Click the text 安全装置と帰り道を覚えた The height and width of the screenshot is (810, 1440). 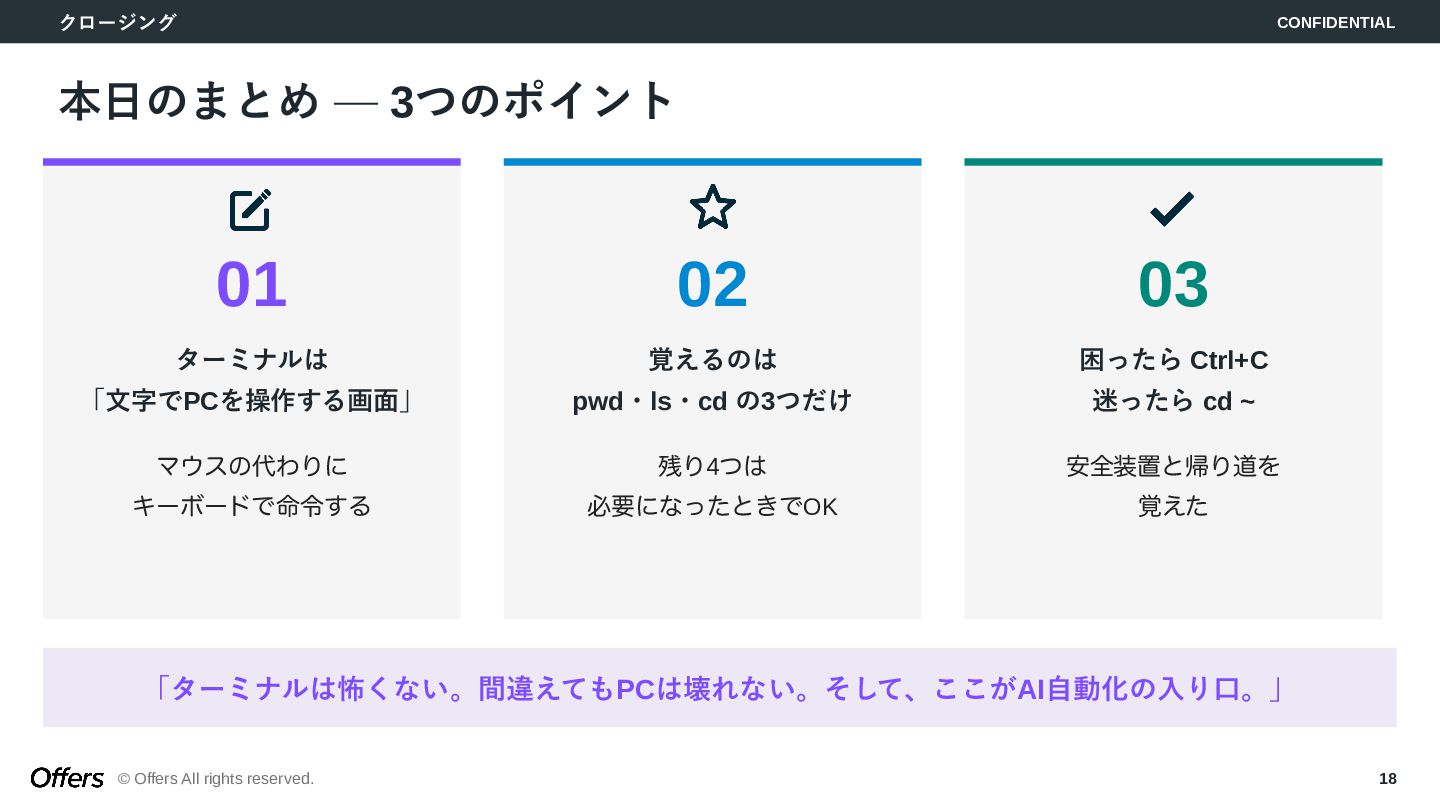click(1174, 486)
